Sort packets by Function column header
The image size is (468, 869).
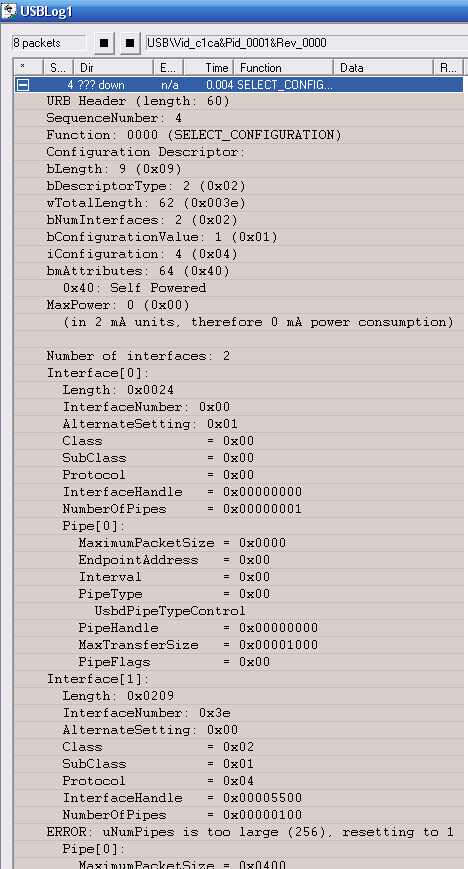[x=283, y=68]
